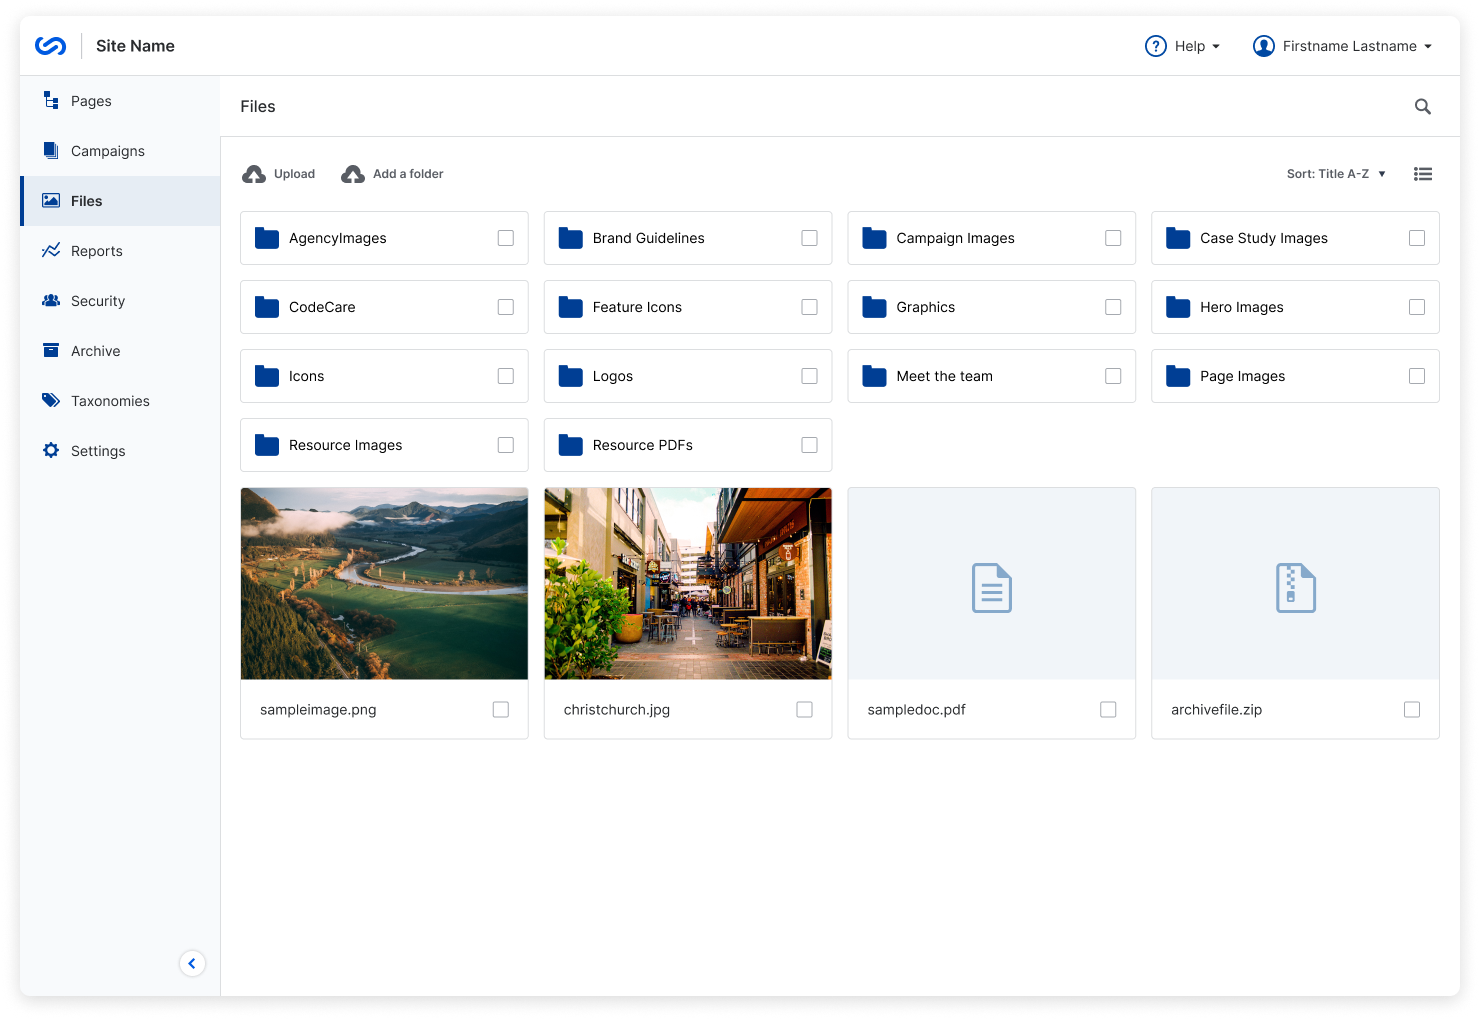This screenshot has height=1020, width=1480.
Task: Switch to list view icon
Action: (1422, 174)
